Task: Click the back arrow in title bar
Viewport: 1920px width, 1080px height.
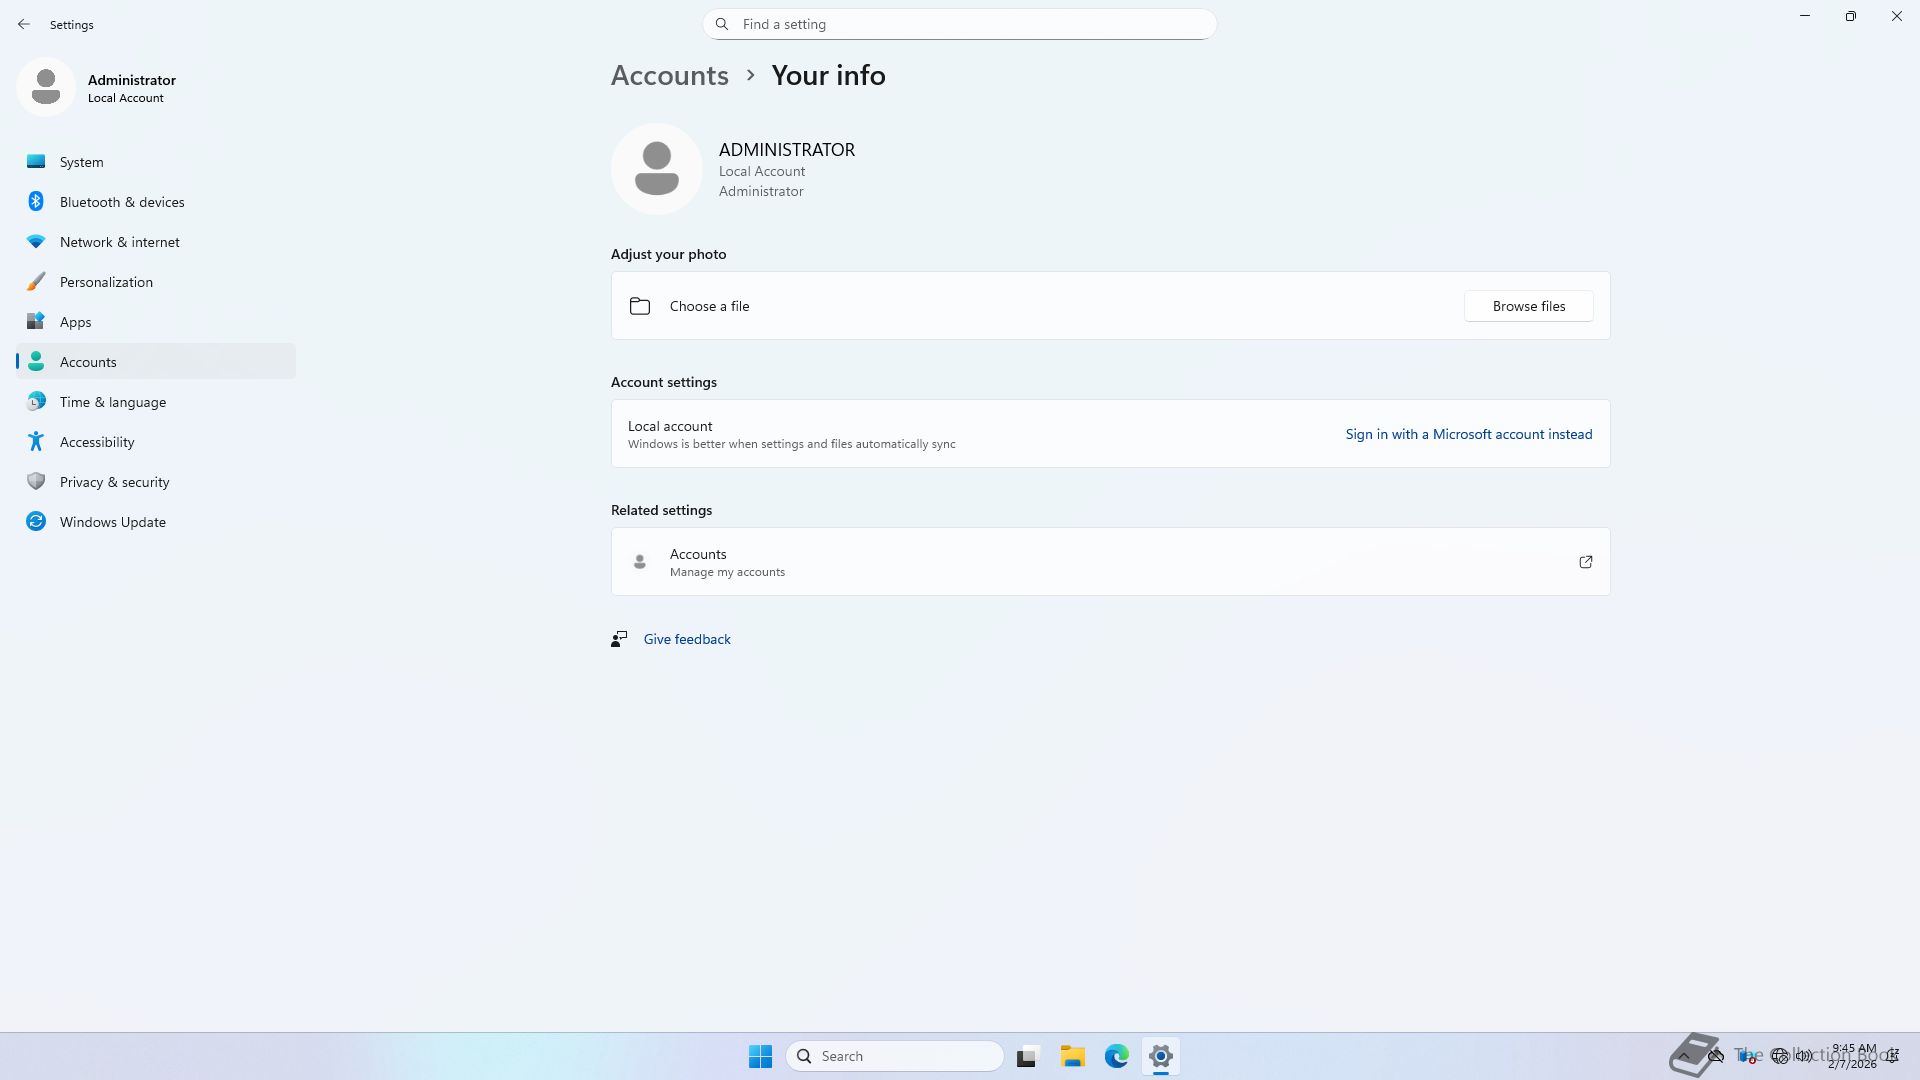Action: click(24, 24)
